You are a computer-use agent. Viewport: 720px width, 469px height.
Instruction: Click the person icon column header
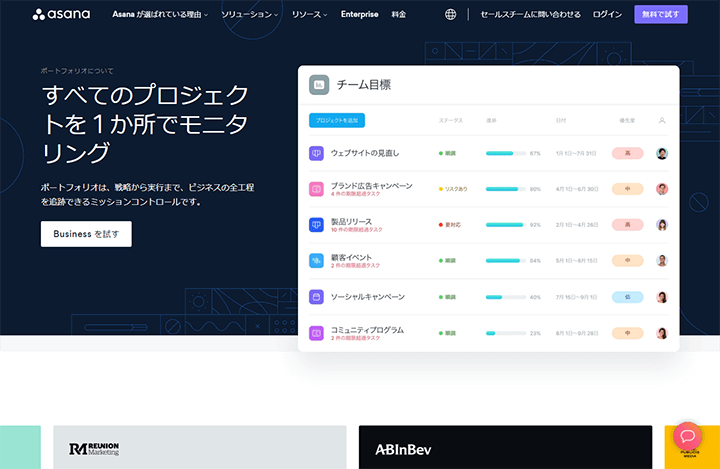tap(662, 121)
